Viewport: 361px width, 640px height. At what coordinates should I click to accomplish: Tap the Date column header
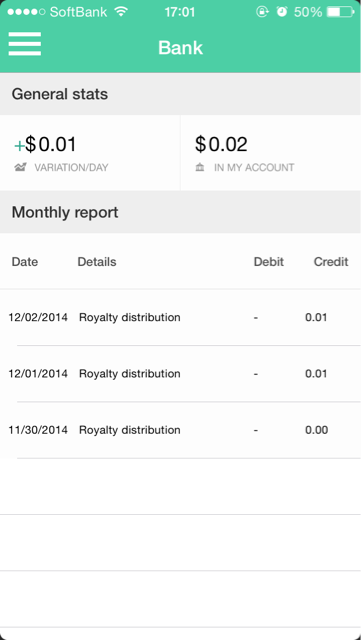25,262
